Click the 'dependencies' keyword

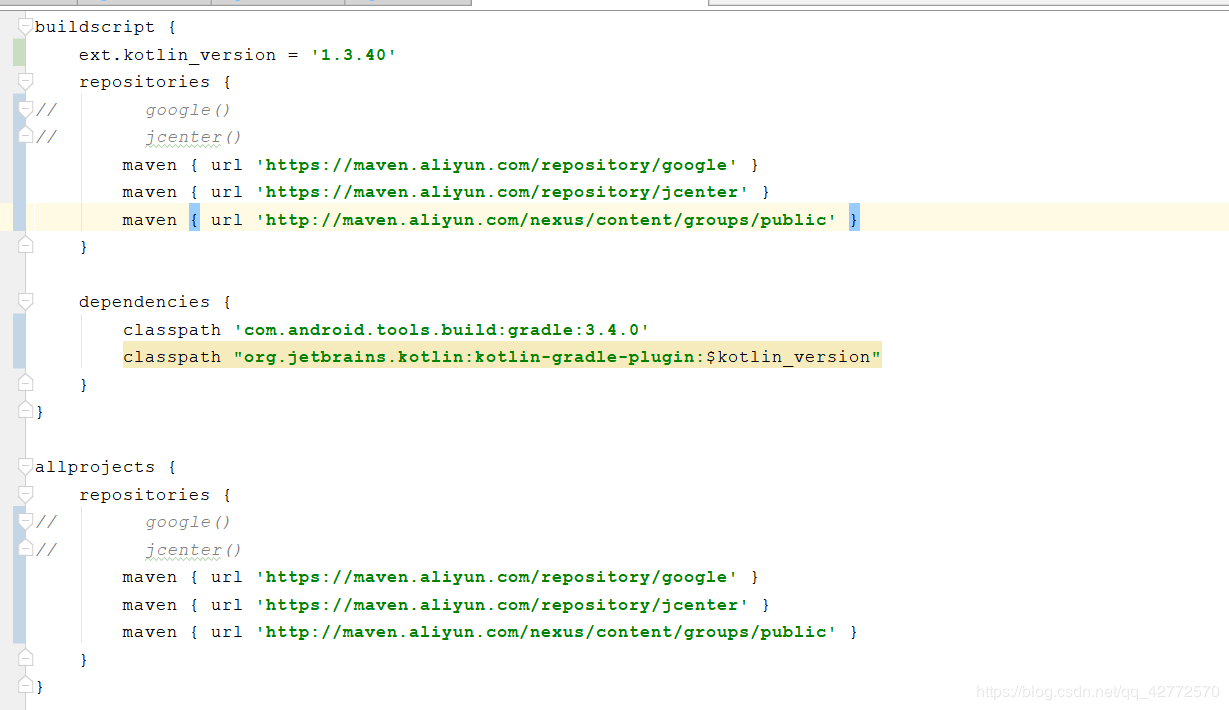(x=144, y=302)
